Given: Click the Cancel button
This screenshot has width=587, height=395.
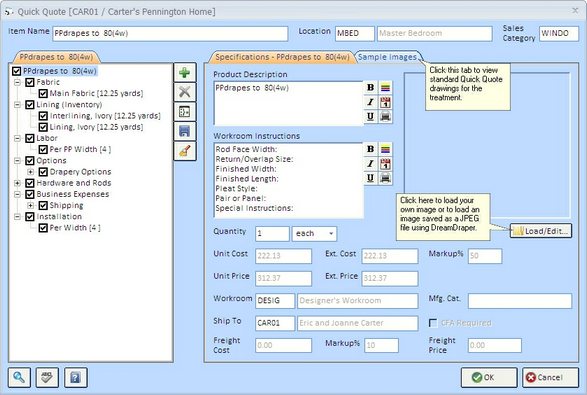Looking at the screenshot, I should 550,377.
